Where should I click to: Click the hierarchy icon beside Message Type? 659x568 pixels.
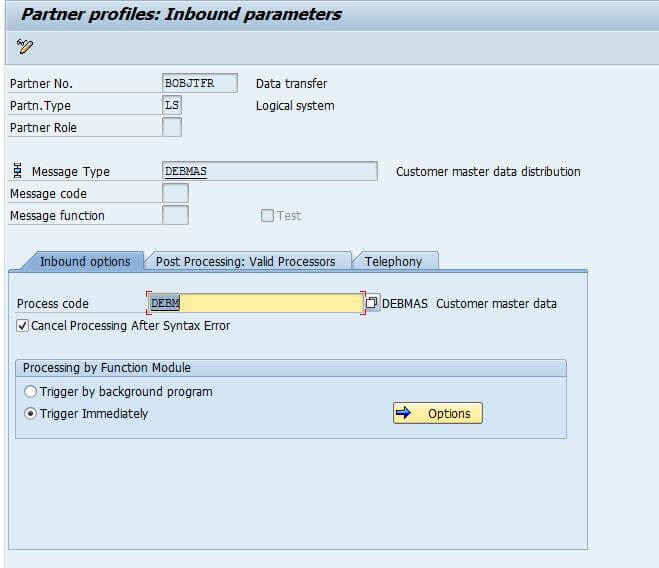tap(18, 172)
